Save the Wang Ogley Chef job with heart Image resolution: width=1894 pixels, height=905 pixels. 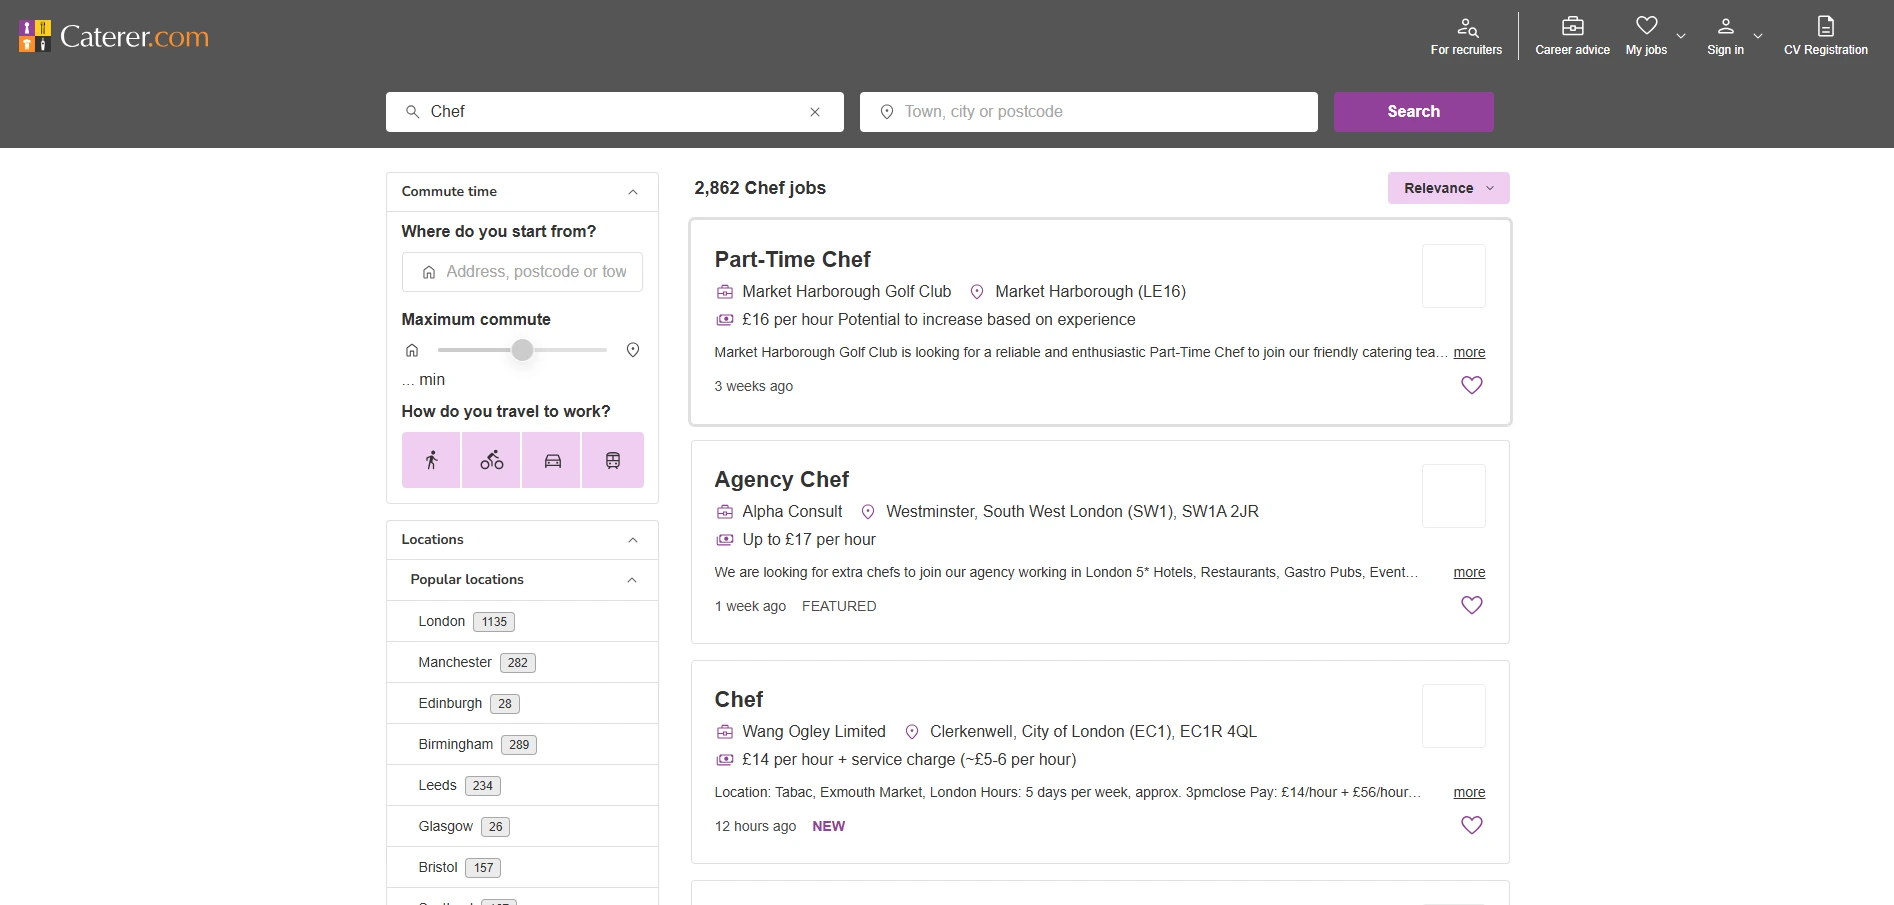point(1472,825)
